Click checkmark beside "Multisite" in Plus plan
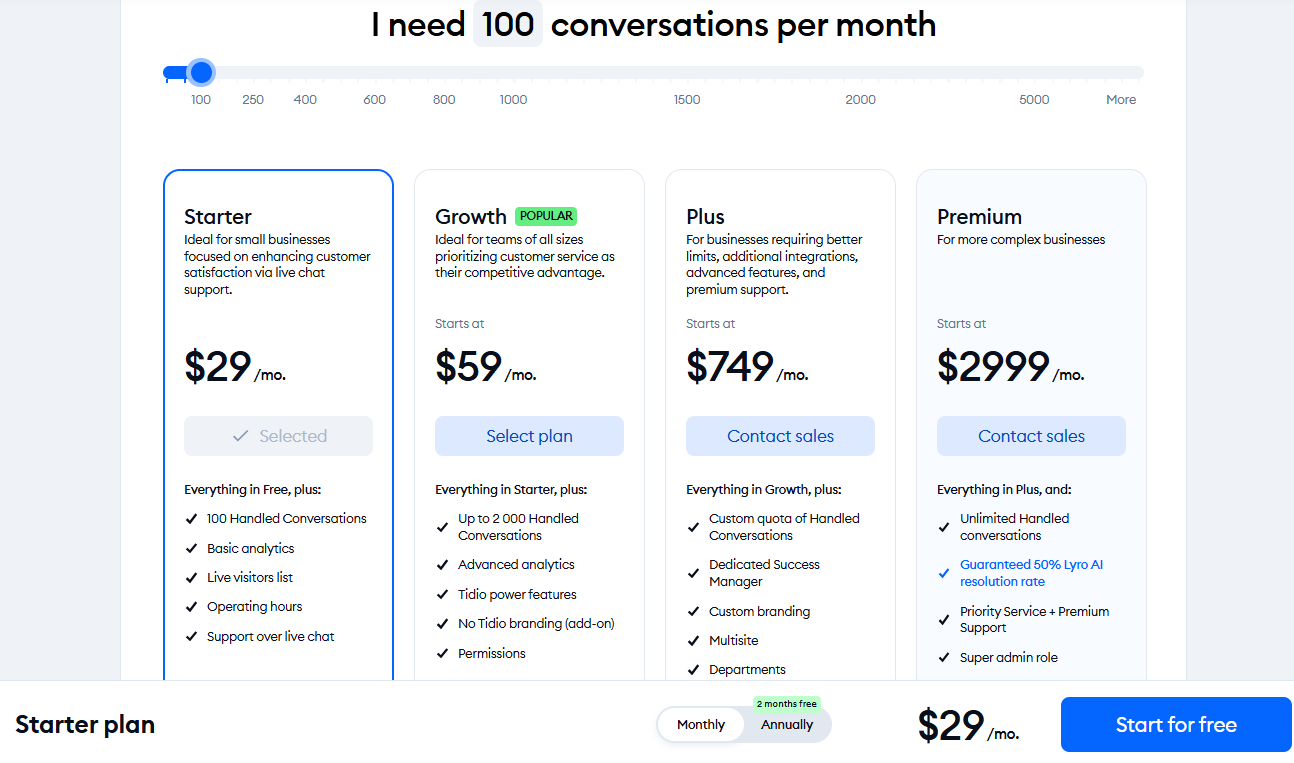1294x763 pixels. [x=694, y=640]
